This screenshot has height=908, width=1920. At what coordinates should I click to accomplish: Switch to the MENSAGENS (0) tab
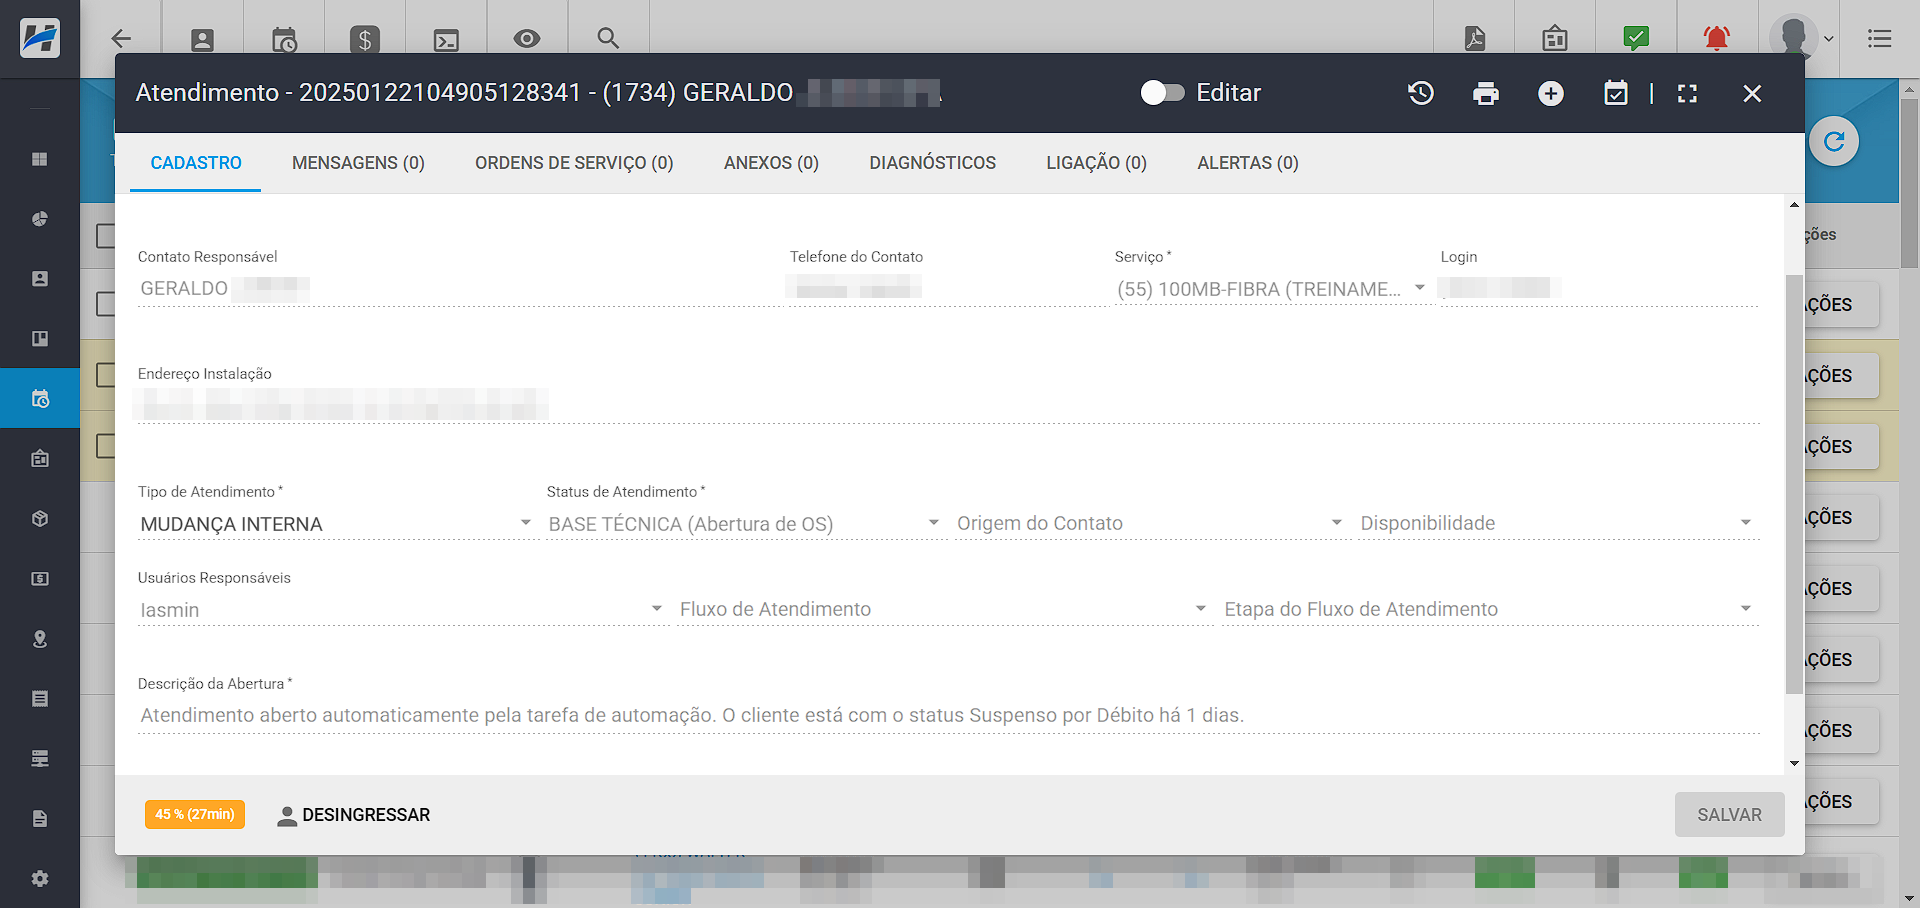click(358, 163)
